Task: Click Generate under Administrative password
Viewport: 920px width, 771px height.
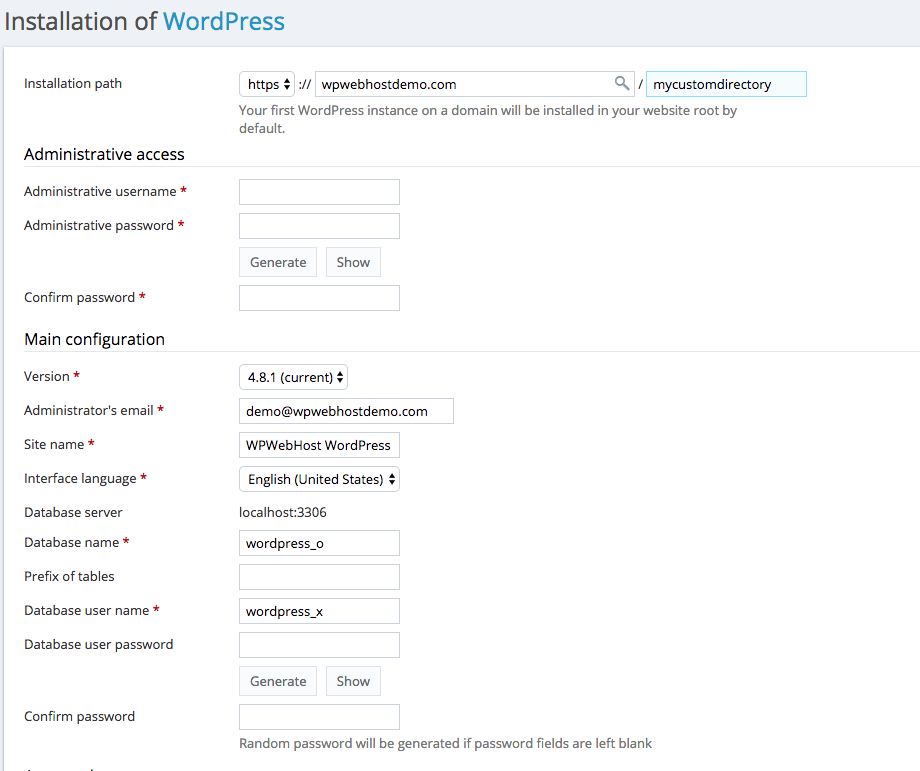Action: point(278,262)
